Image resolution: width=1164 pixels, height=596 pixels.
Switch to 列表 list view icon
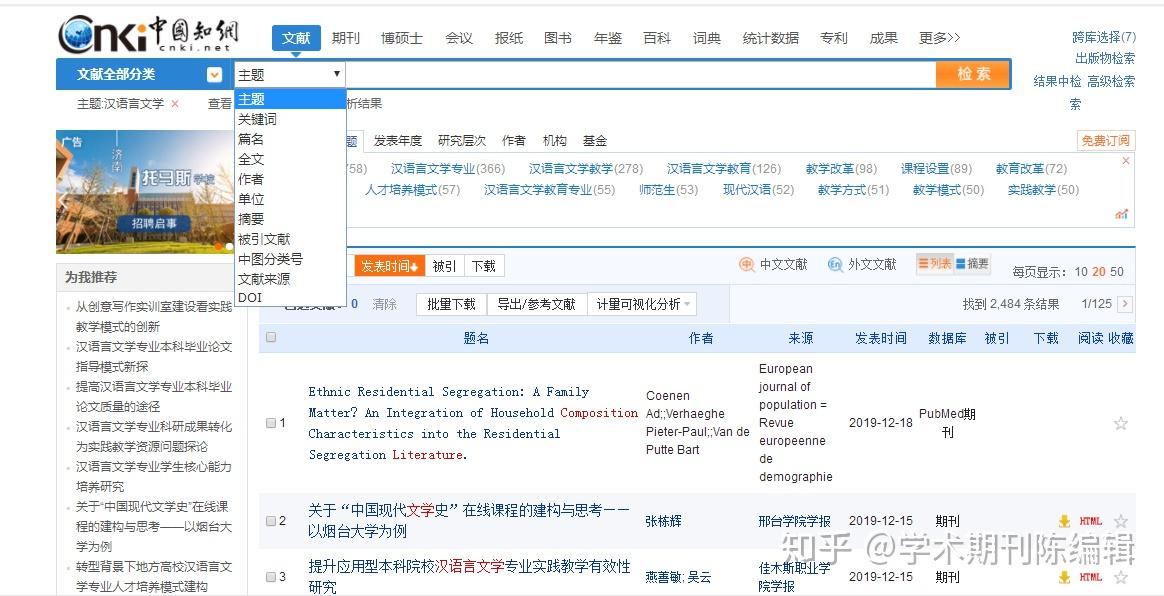tap(934, 263)
